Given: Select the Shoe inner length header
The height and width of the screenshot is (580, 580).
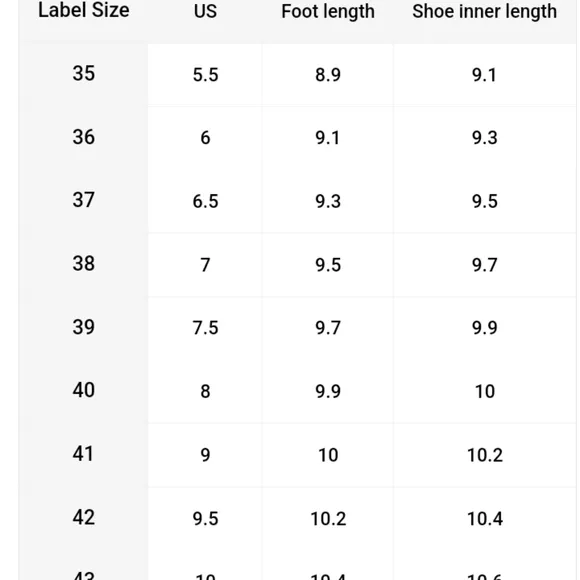Looking at the screenshot, I should click(x=484, y=11).
